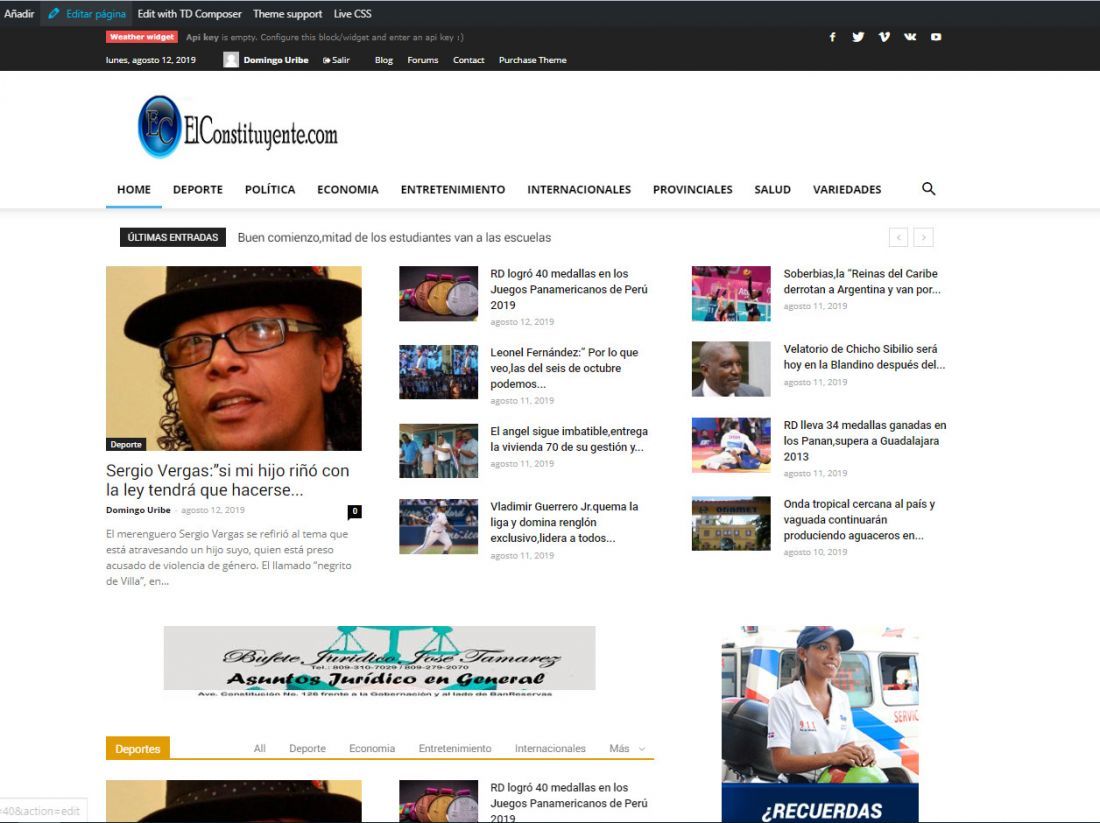
Task: Open the YouTube social icon in top bar
Action: [x=936, y=37]
